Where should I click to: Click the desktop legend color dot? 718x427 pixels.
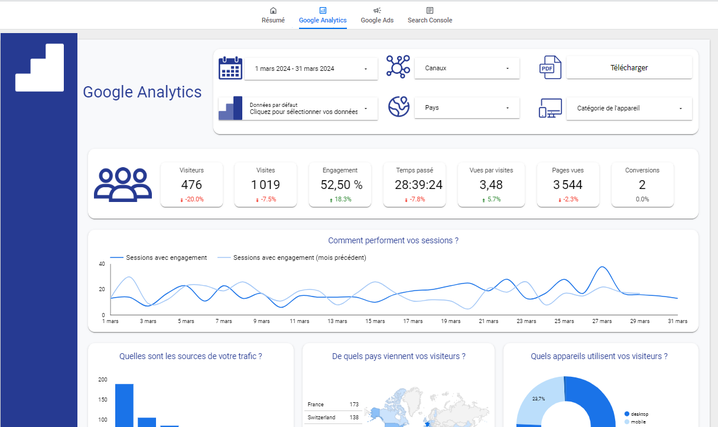point(627,414)
